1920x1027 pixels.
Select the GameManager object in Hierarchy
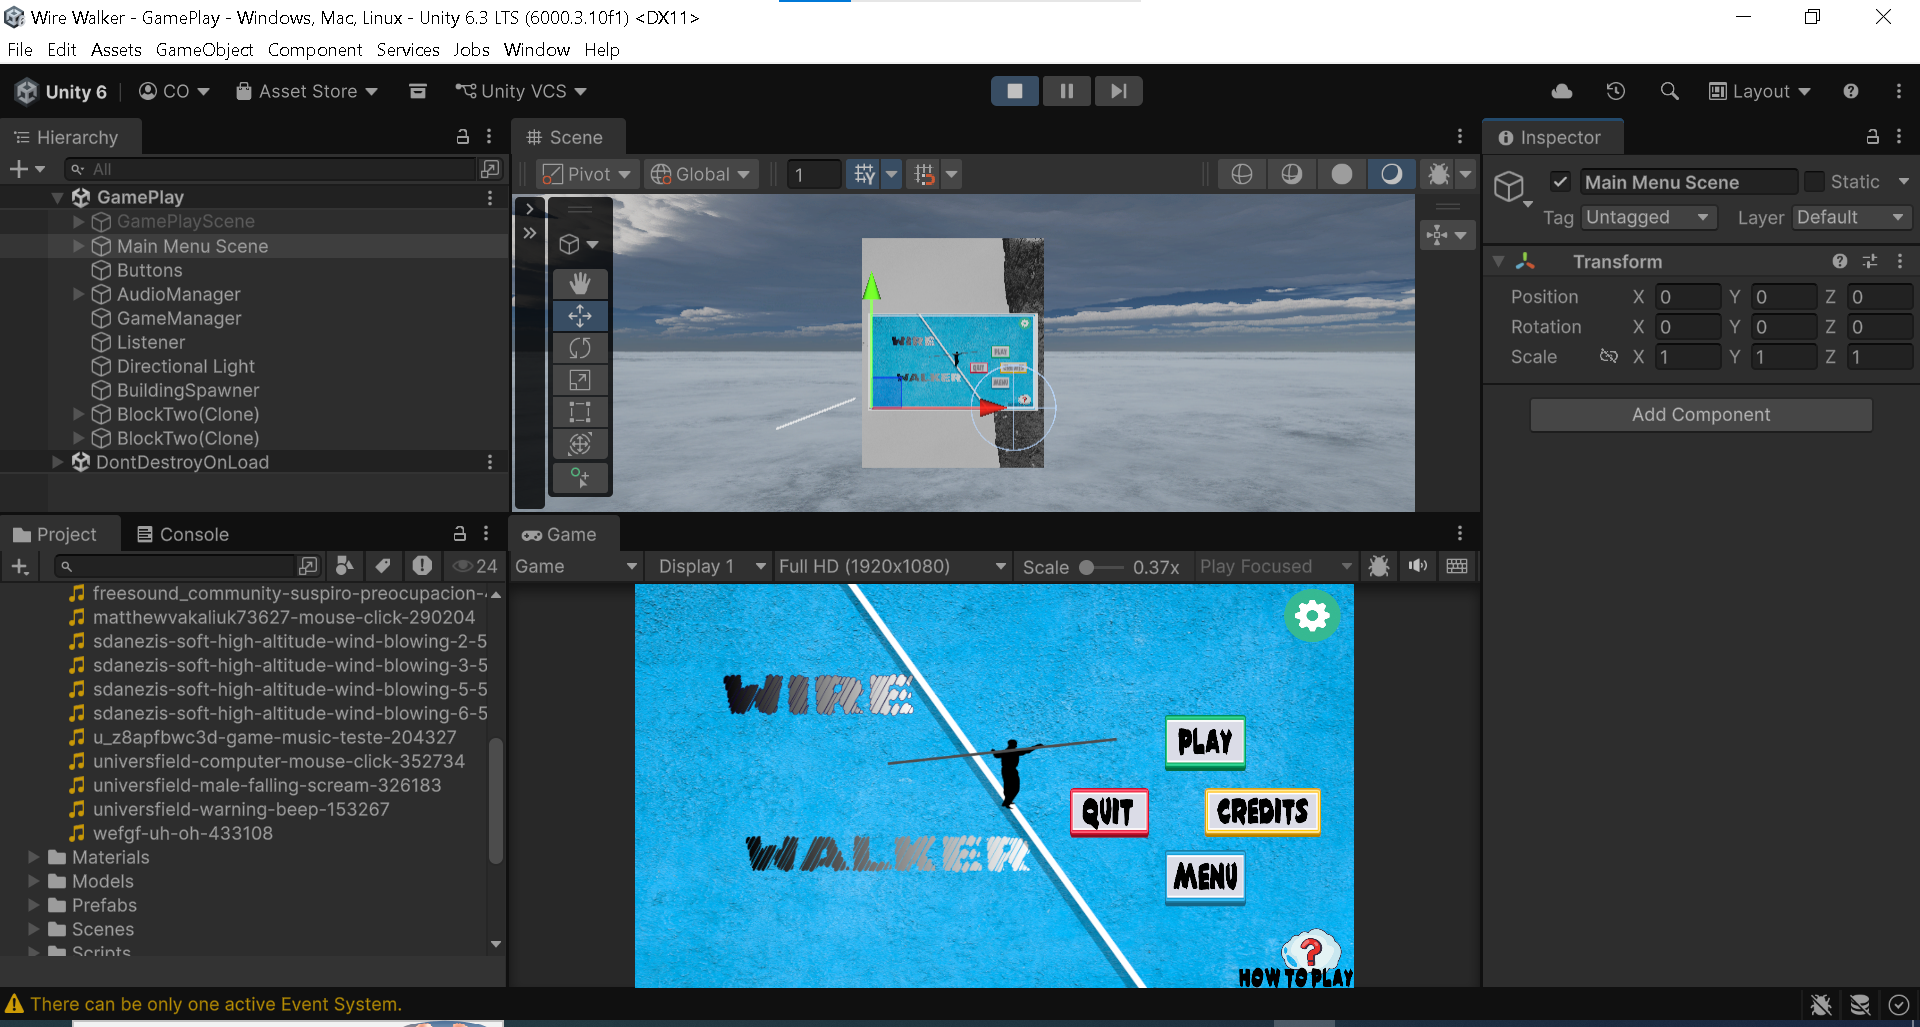179,318
